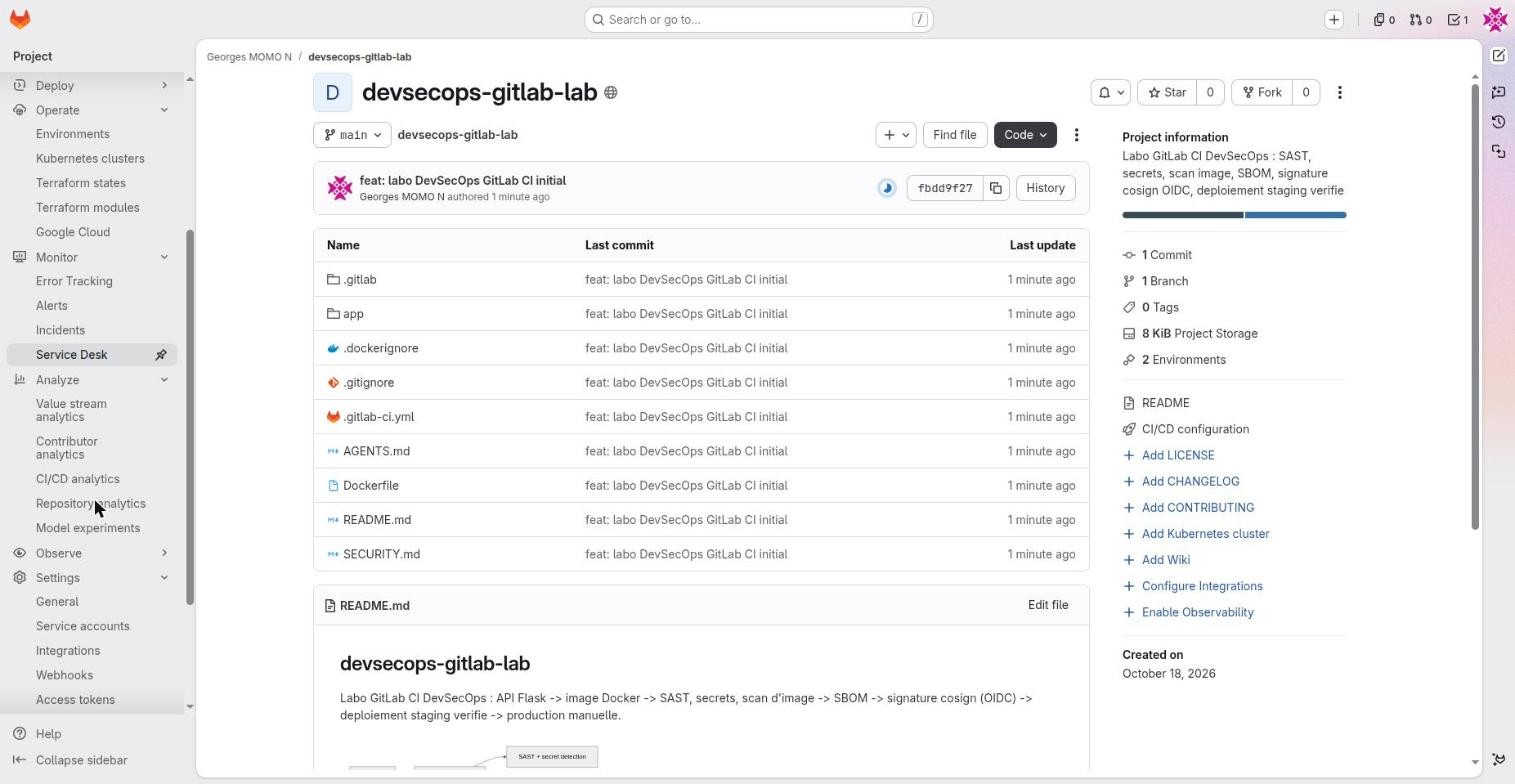Focus the Search or go to field

point(759,19)
